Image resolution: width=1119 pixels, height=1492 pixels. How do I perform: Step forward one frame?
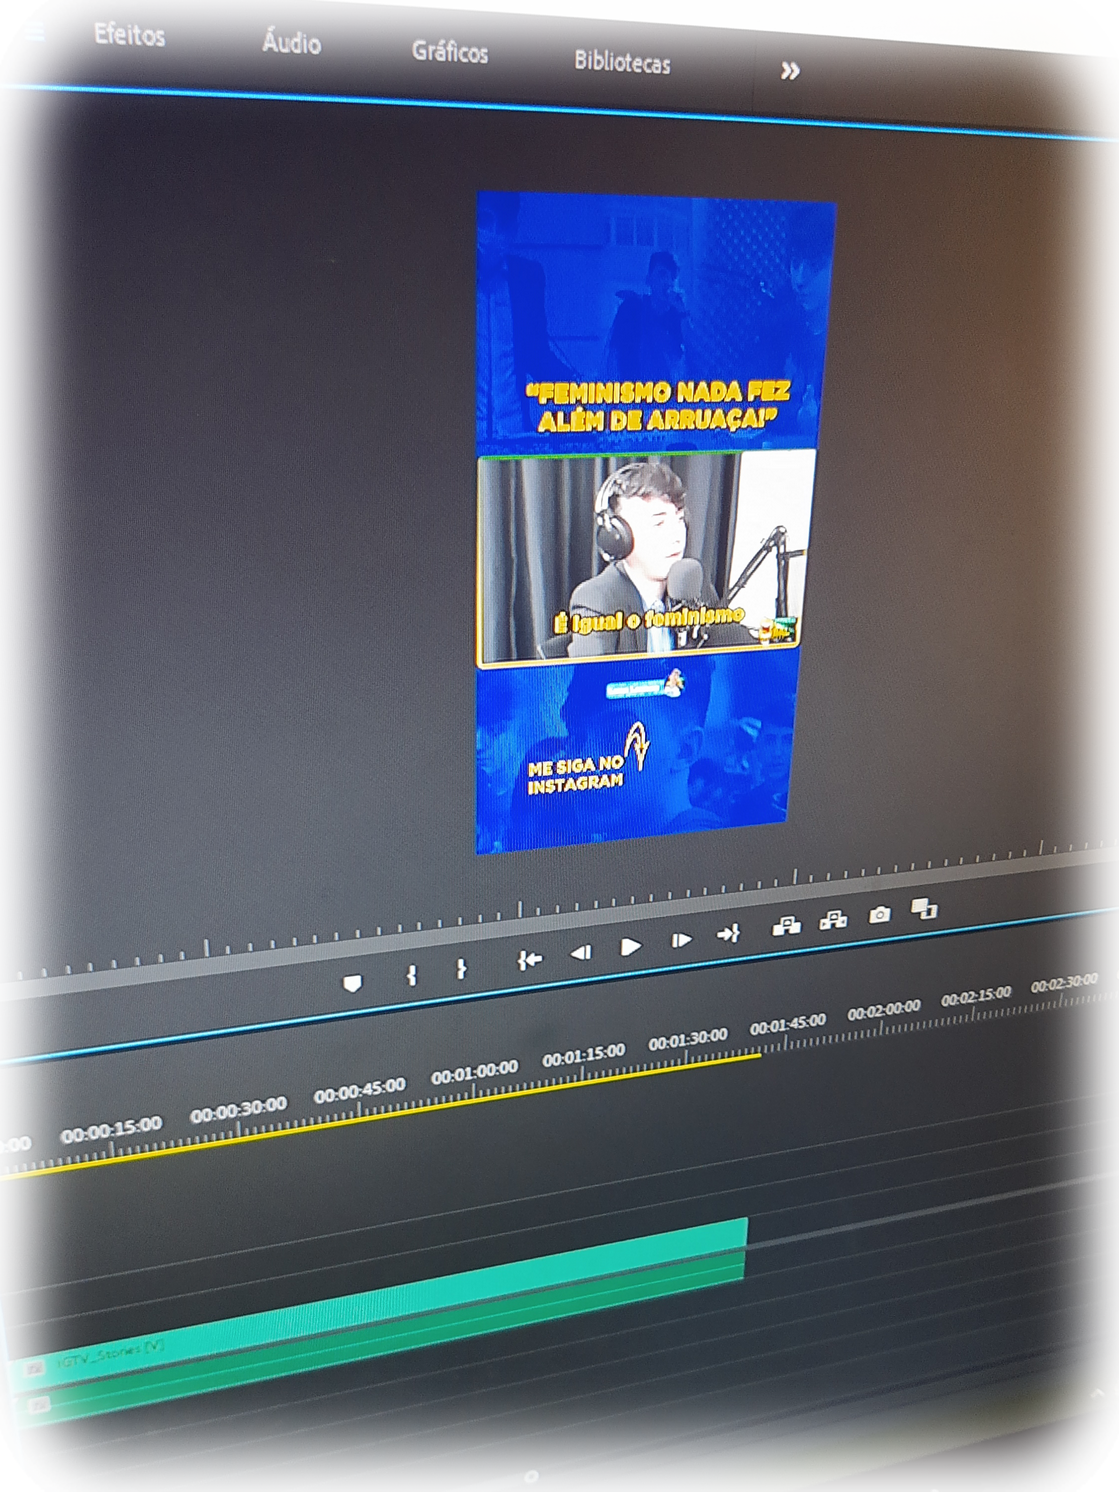click(681, 940)
